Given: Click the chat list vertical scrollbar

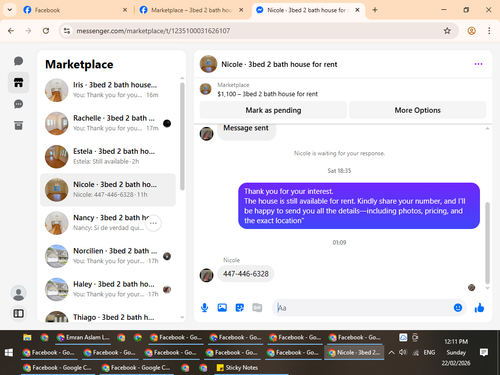Looking at the screenshot, I should (182, 137).
